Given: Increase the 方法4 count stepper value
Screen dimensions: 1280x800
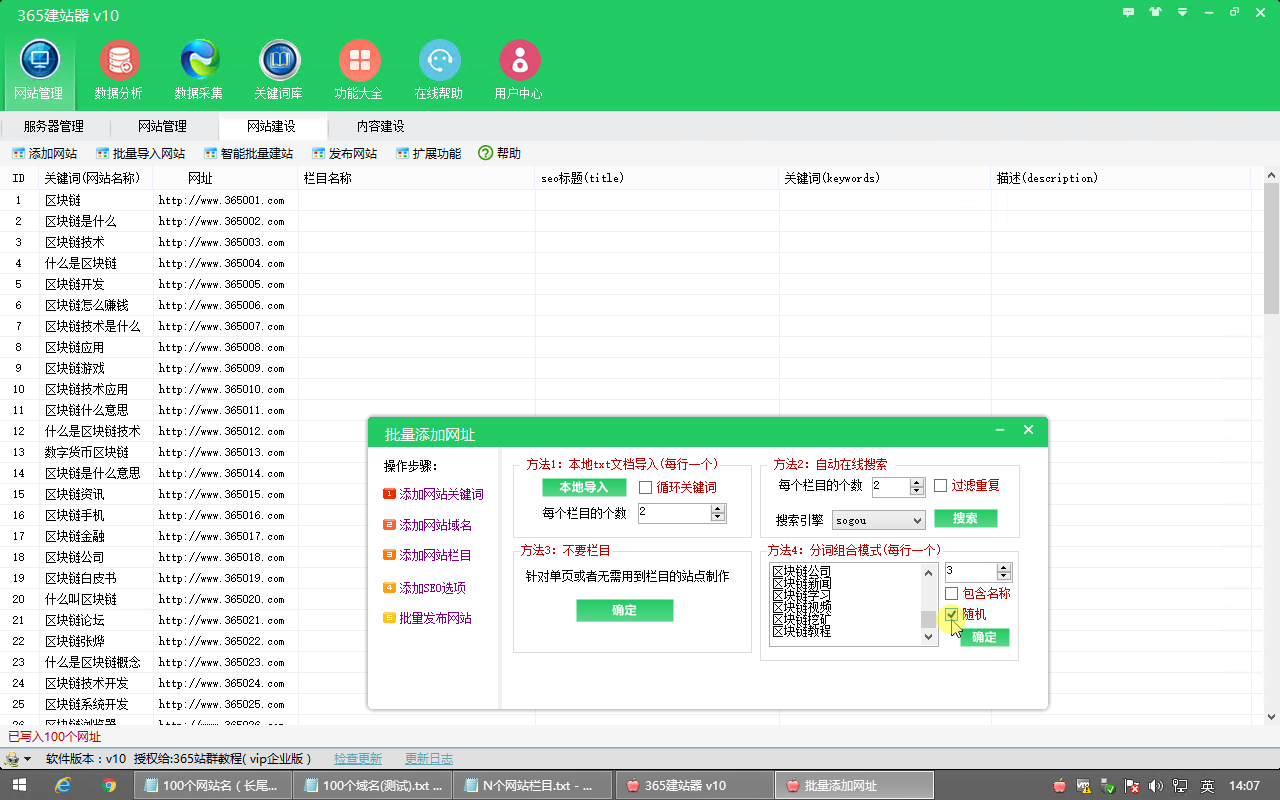Looking at the screenshot, I should pyautogui.click(x=1004, y=568).
